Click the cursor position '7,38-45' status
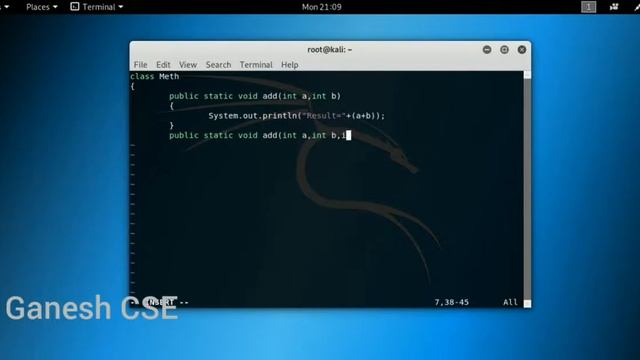This screenshot has height=360, width=640. pyautogui.click(x=451, y=302)
